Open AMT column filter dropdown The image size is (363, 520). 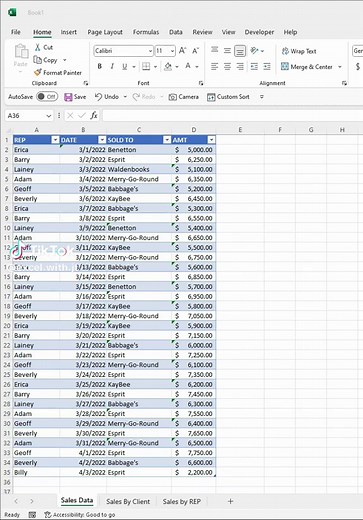tap(211, 140)
